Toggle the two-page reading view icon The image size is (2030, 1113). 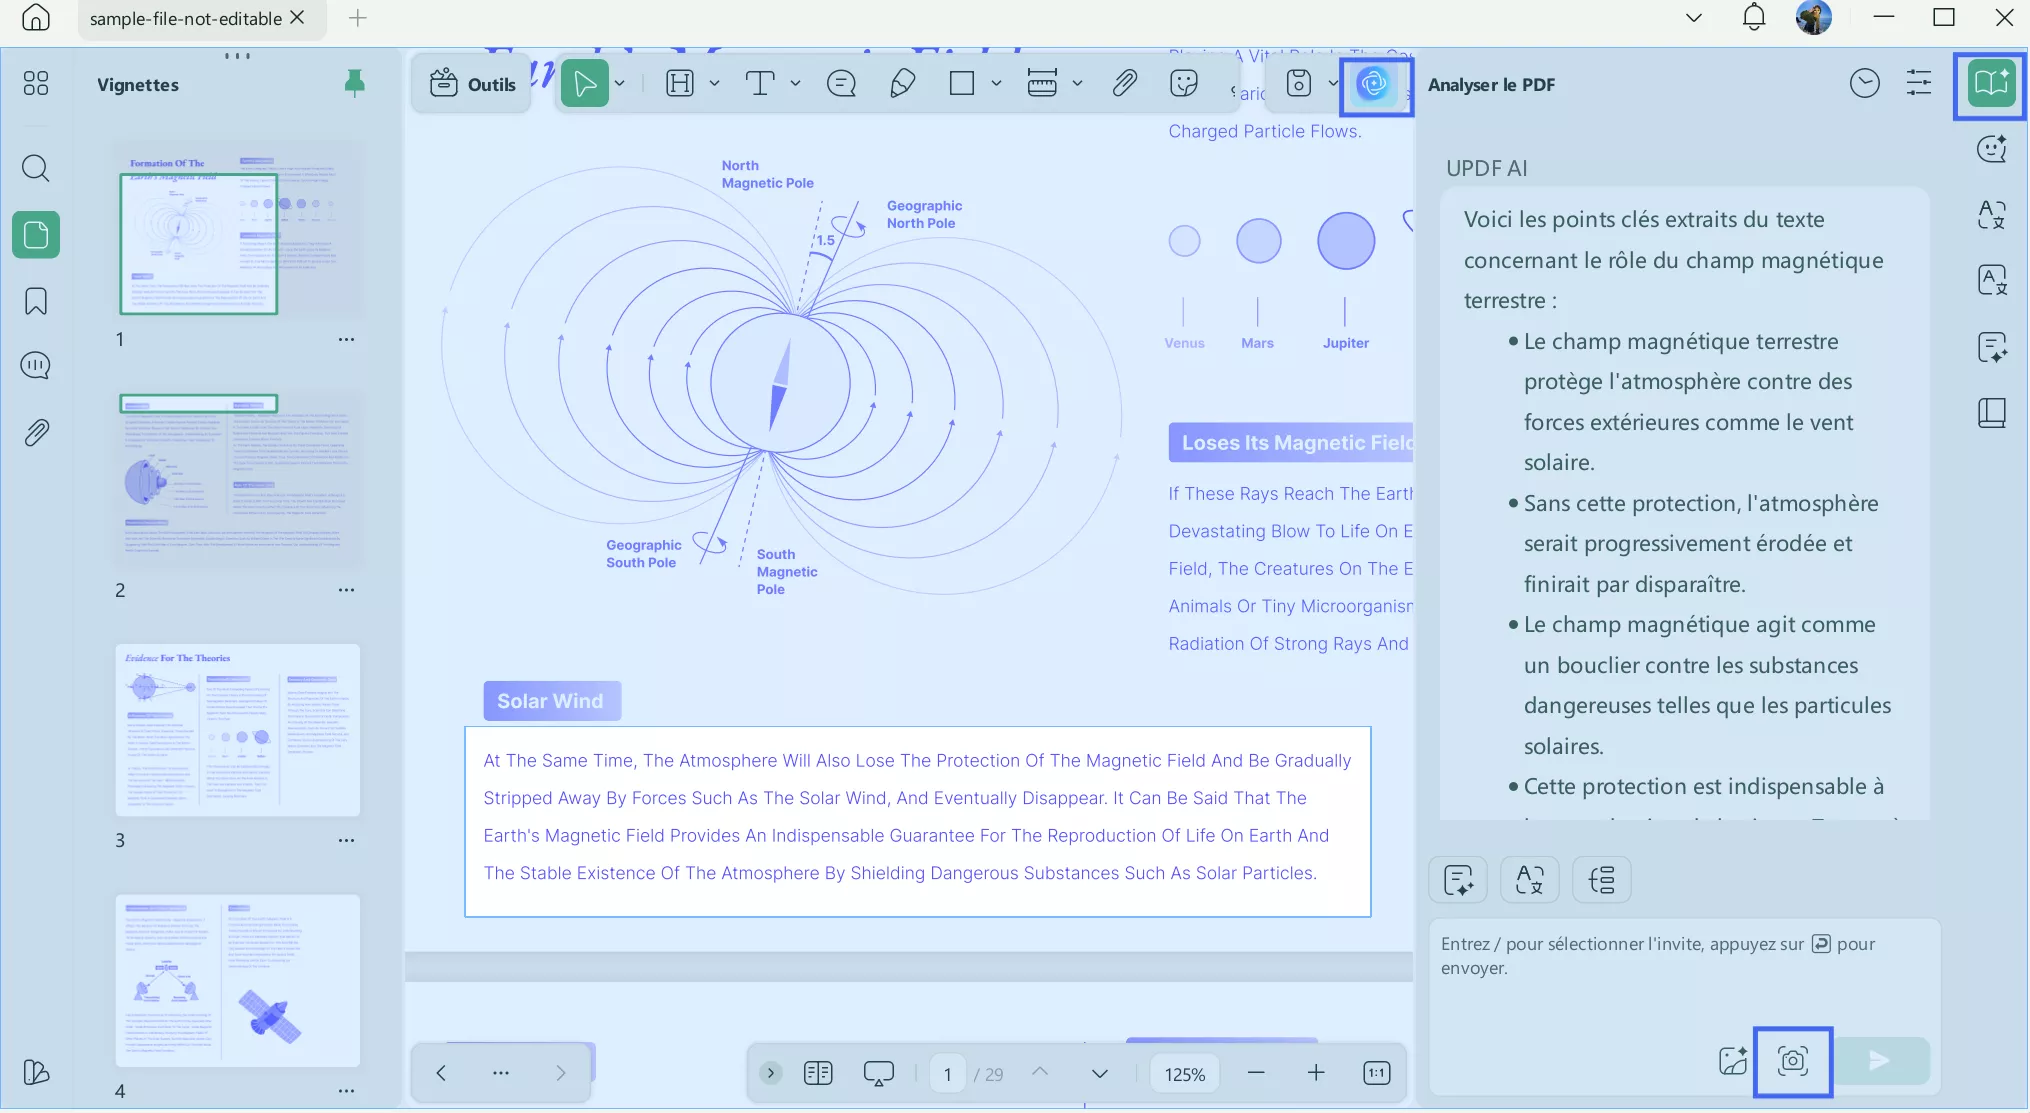[818, 1073]
